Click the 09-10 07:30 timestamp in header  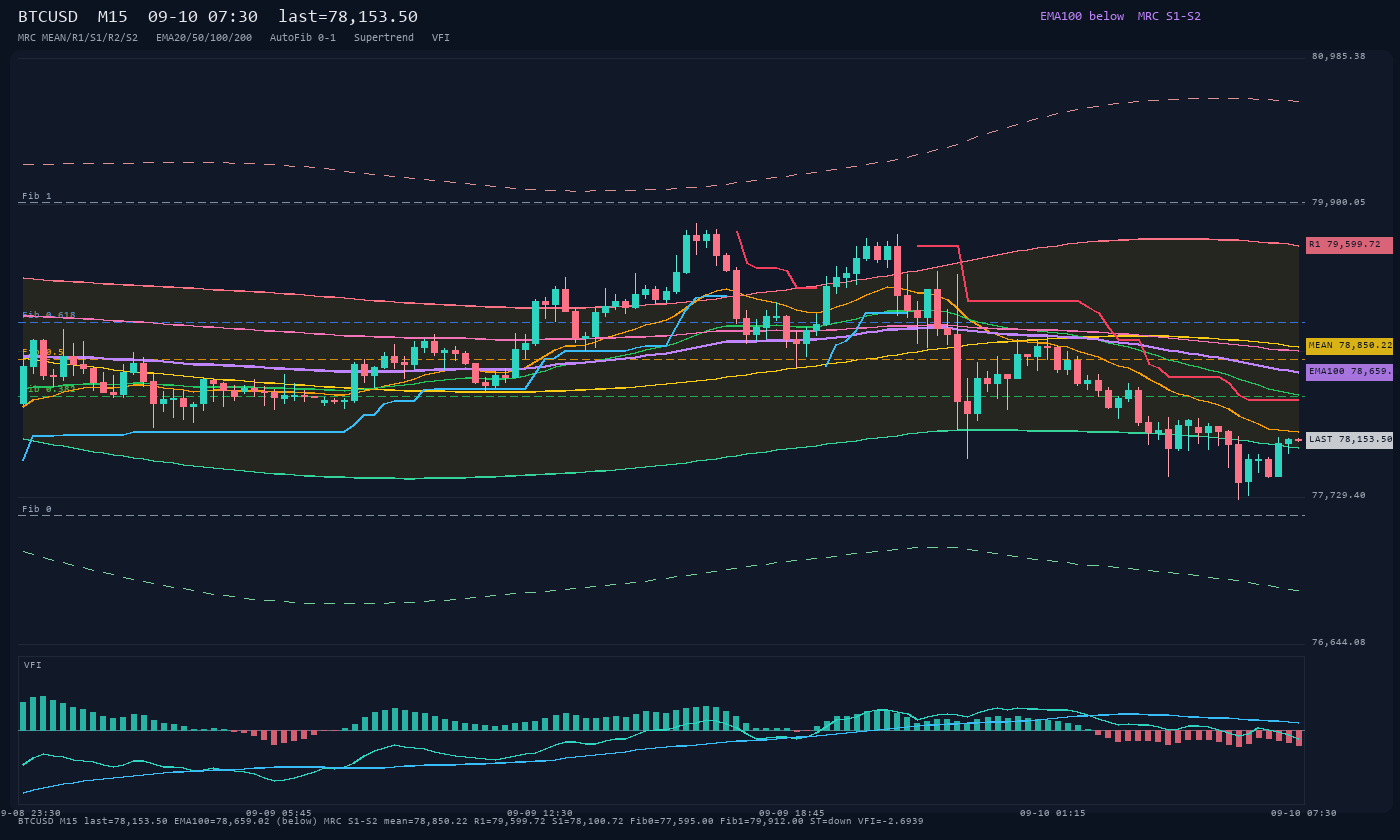tap(202, 17)
